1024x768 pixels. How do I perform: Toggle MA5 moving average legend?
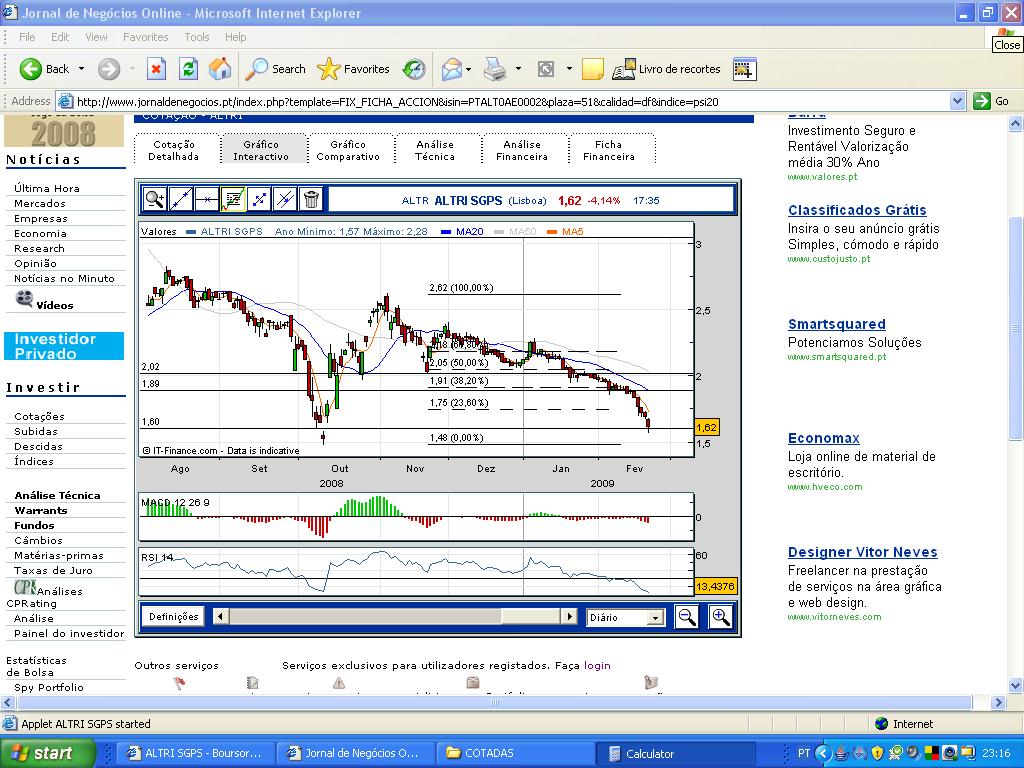[x=566, y=231]
